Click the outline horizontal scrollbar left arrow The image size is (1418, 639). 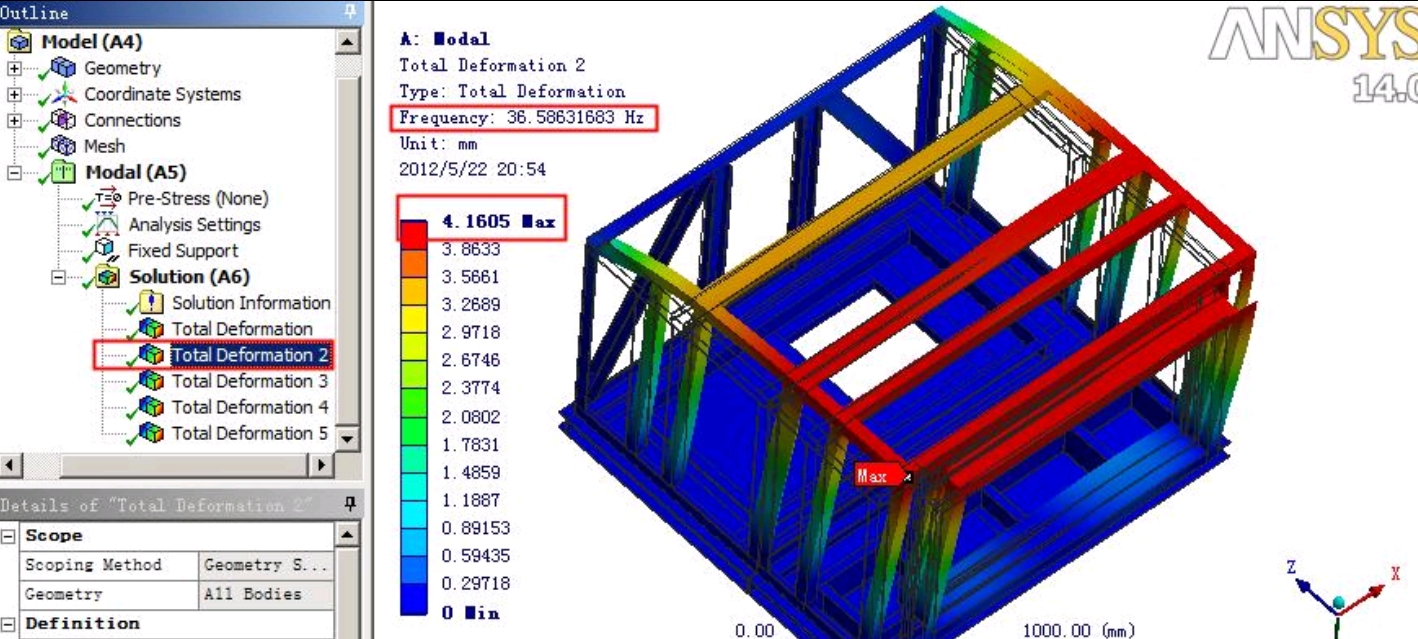point(10,465)
